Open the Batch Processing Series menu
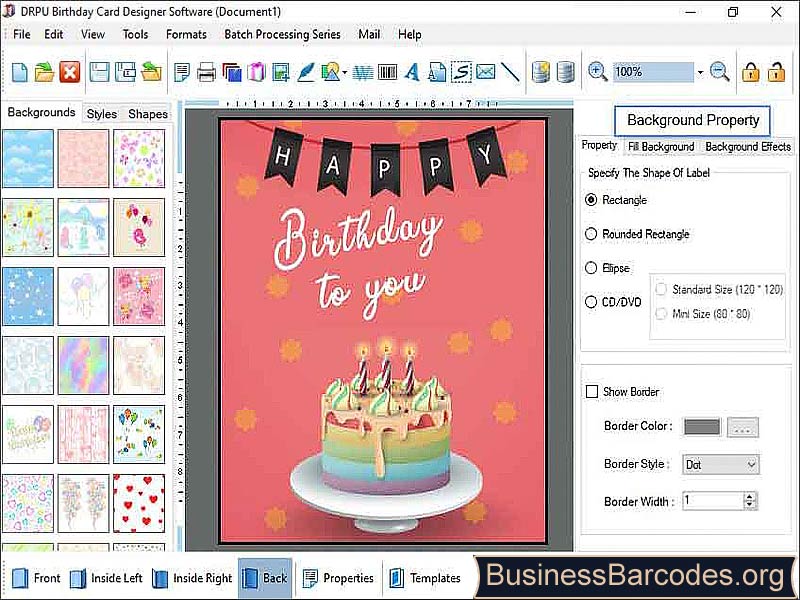Screen dimensions: 800x600 282,34
